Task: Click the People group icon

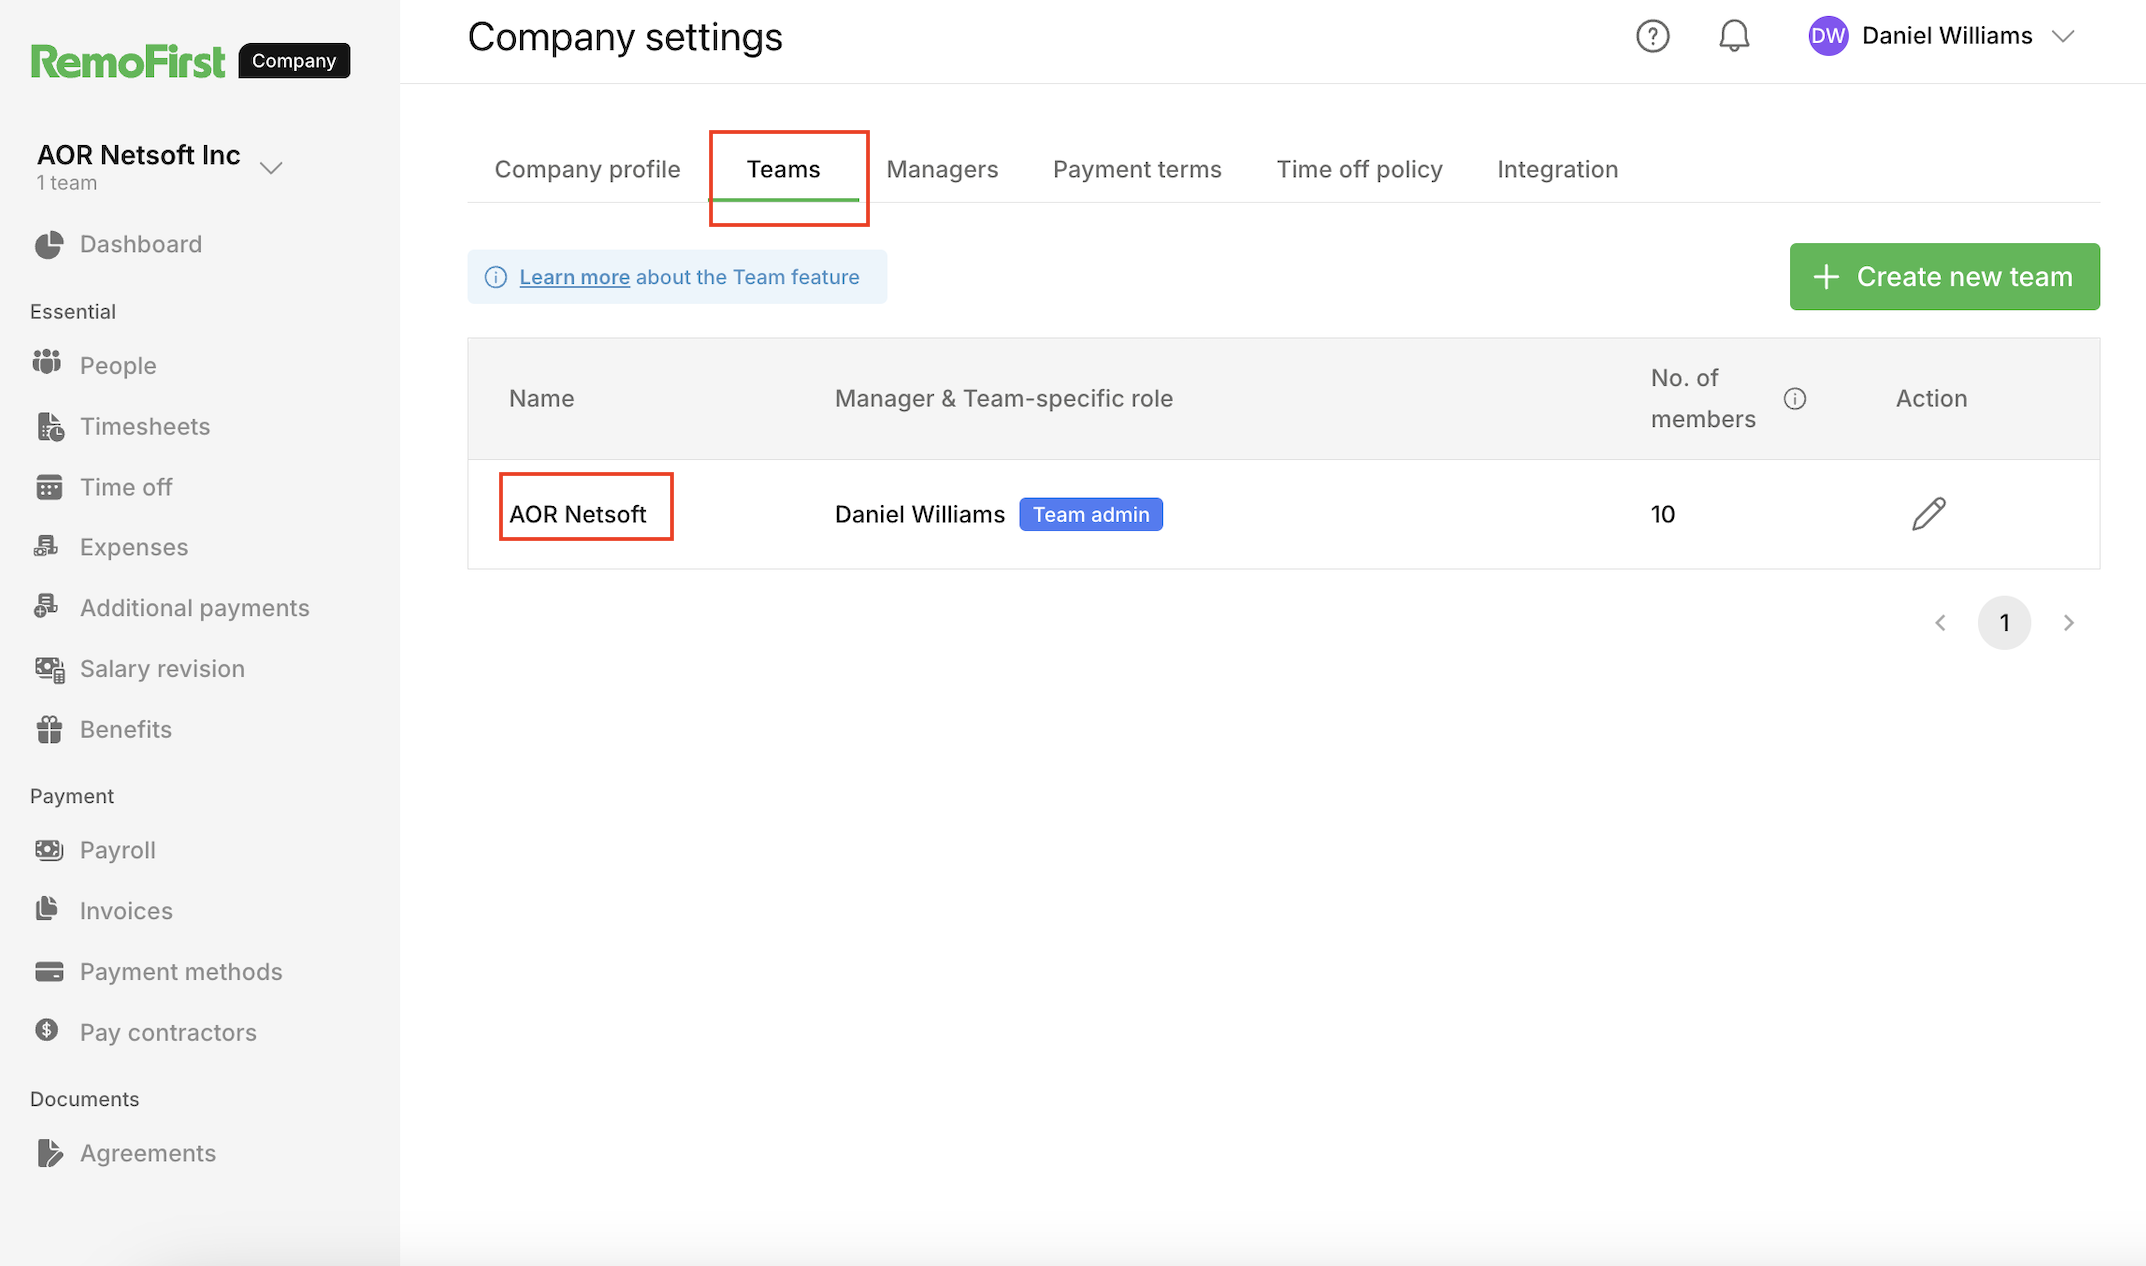Action: [x=48, y=364]
